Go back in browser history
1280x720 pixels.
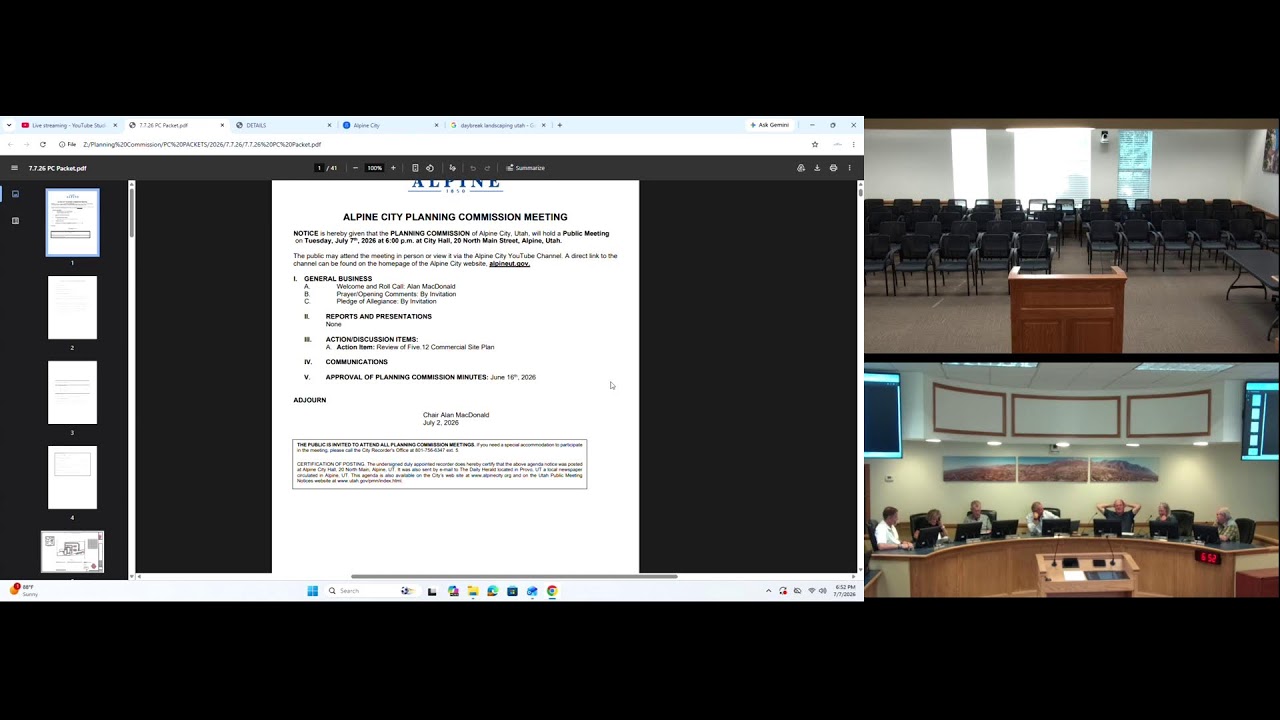point(10,144)
